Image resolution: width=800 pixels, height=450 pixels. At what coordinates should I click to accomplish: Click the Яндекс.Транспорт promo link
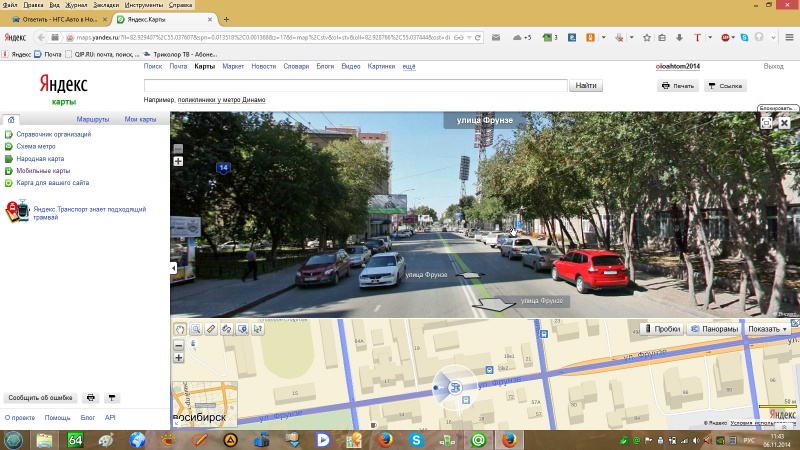pos(90,213)
